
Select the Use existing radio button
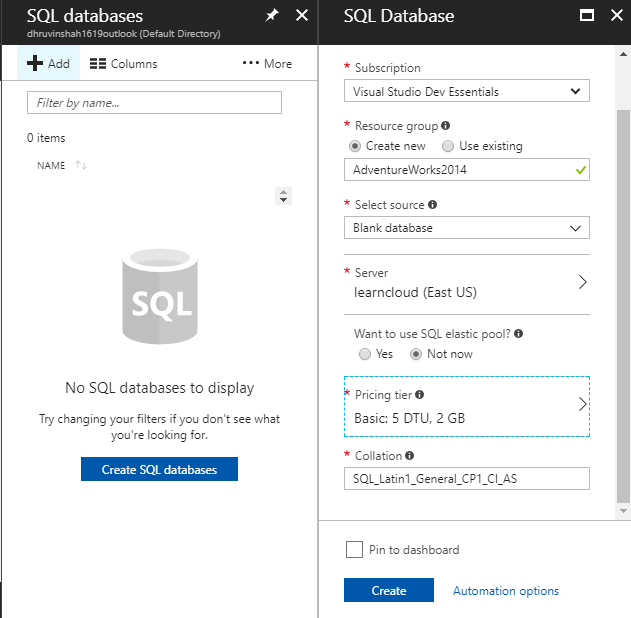(448, 146)
